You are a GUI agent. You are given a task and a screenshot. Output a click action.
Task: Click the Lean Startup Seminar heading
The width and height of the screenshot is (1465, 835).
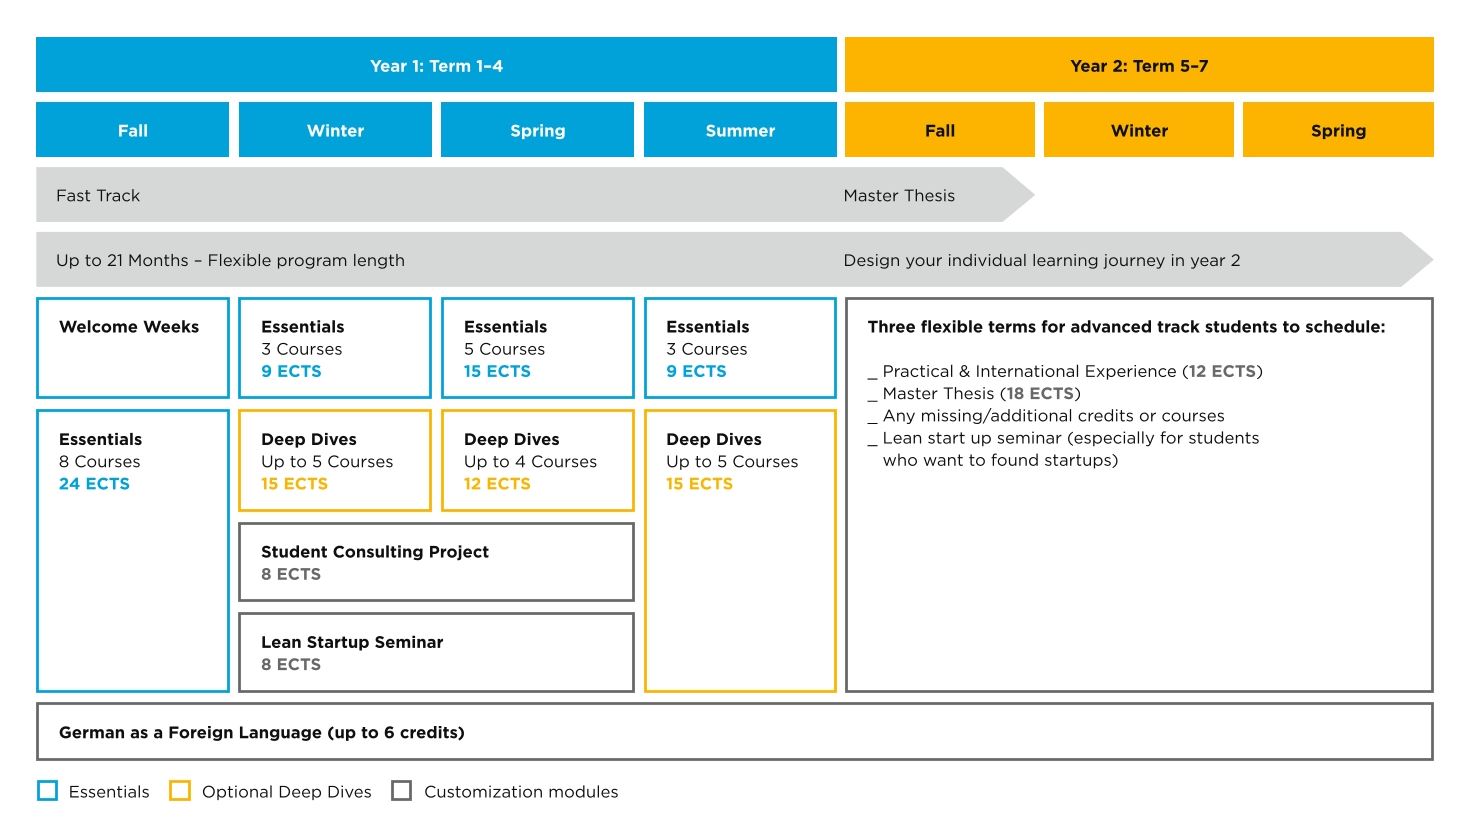coord(352,642)
